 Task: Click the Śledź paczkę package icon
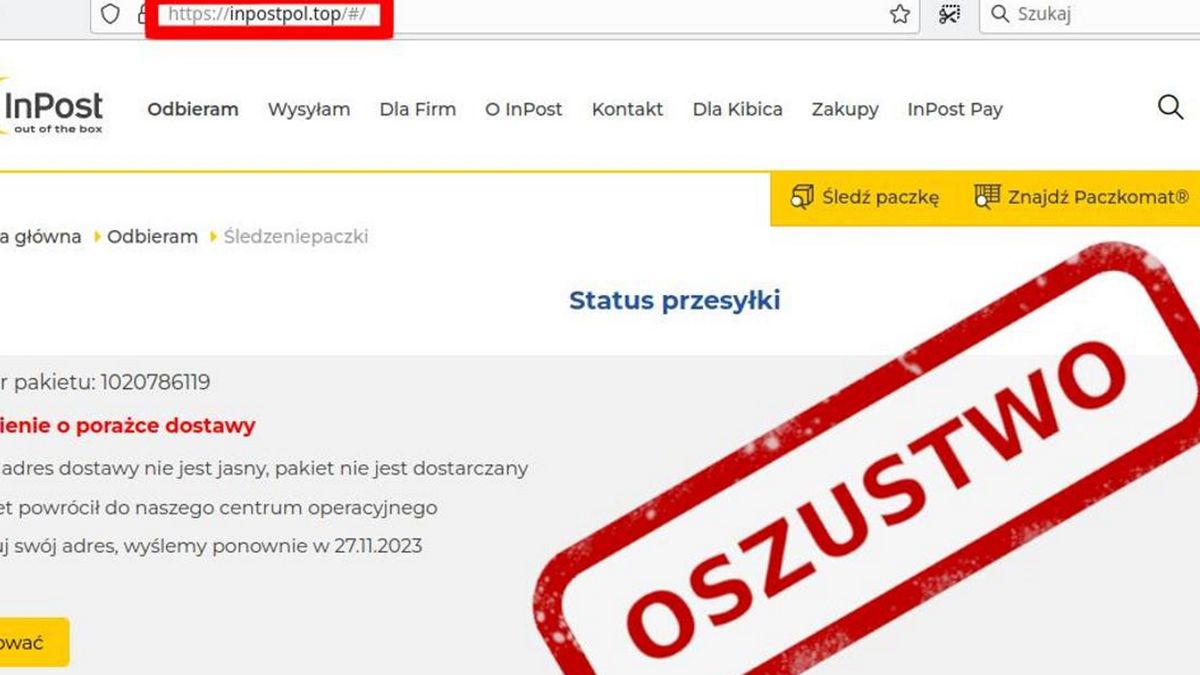(x=802, y=197)
